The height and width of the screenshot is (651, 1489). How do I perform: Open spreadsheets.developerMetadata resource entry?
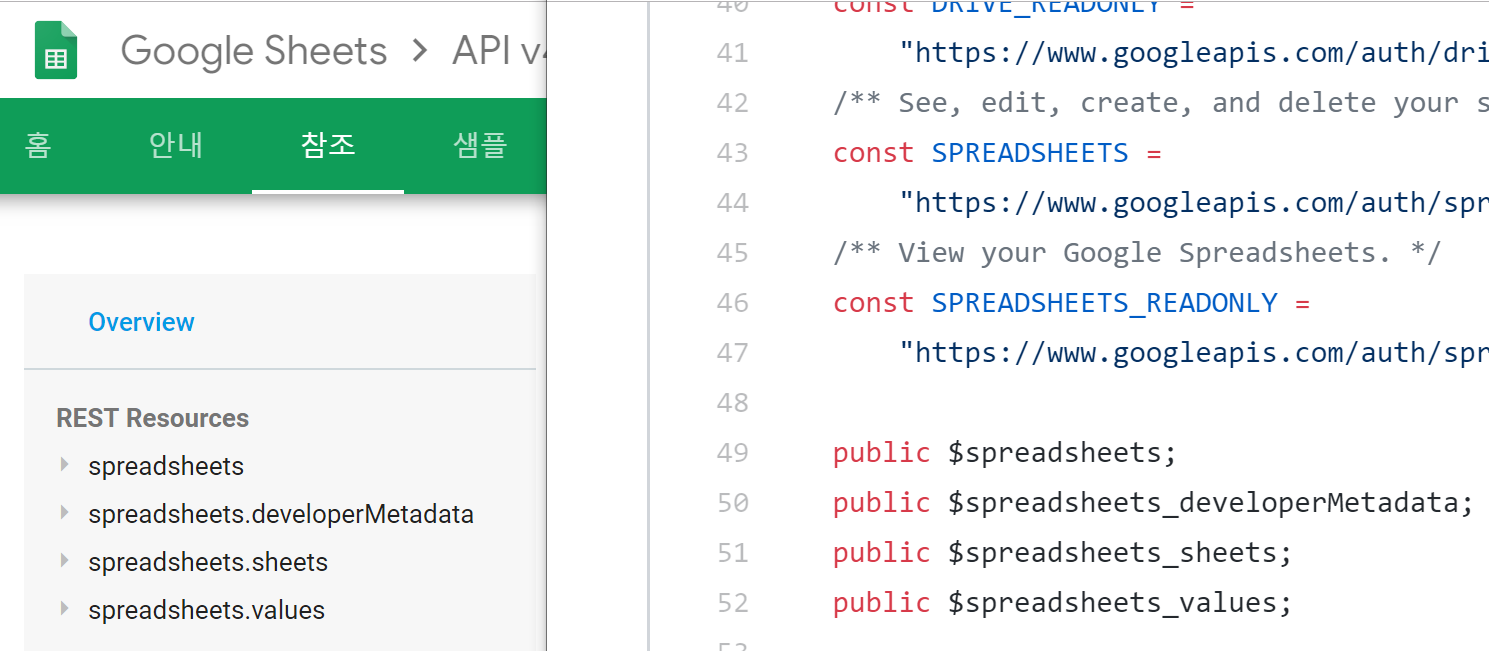point(281,515)
